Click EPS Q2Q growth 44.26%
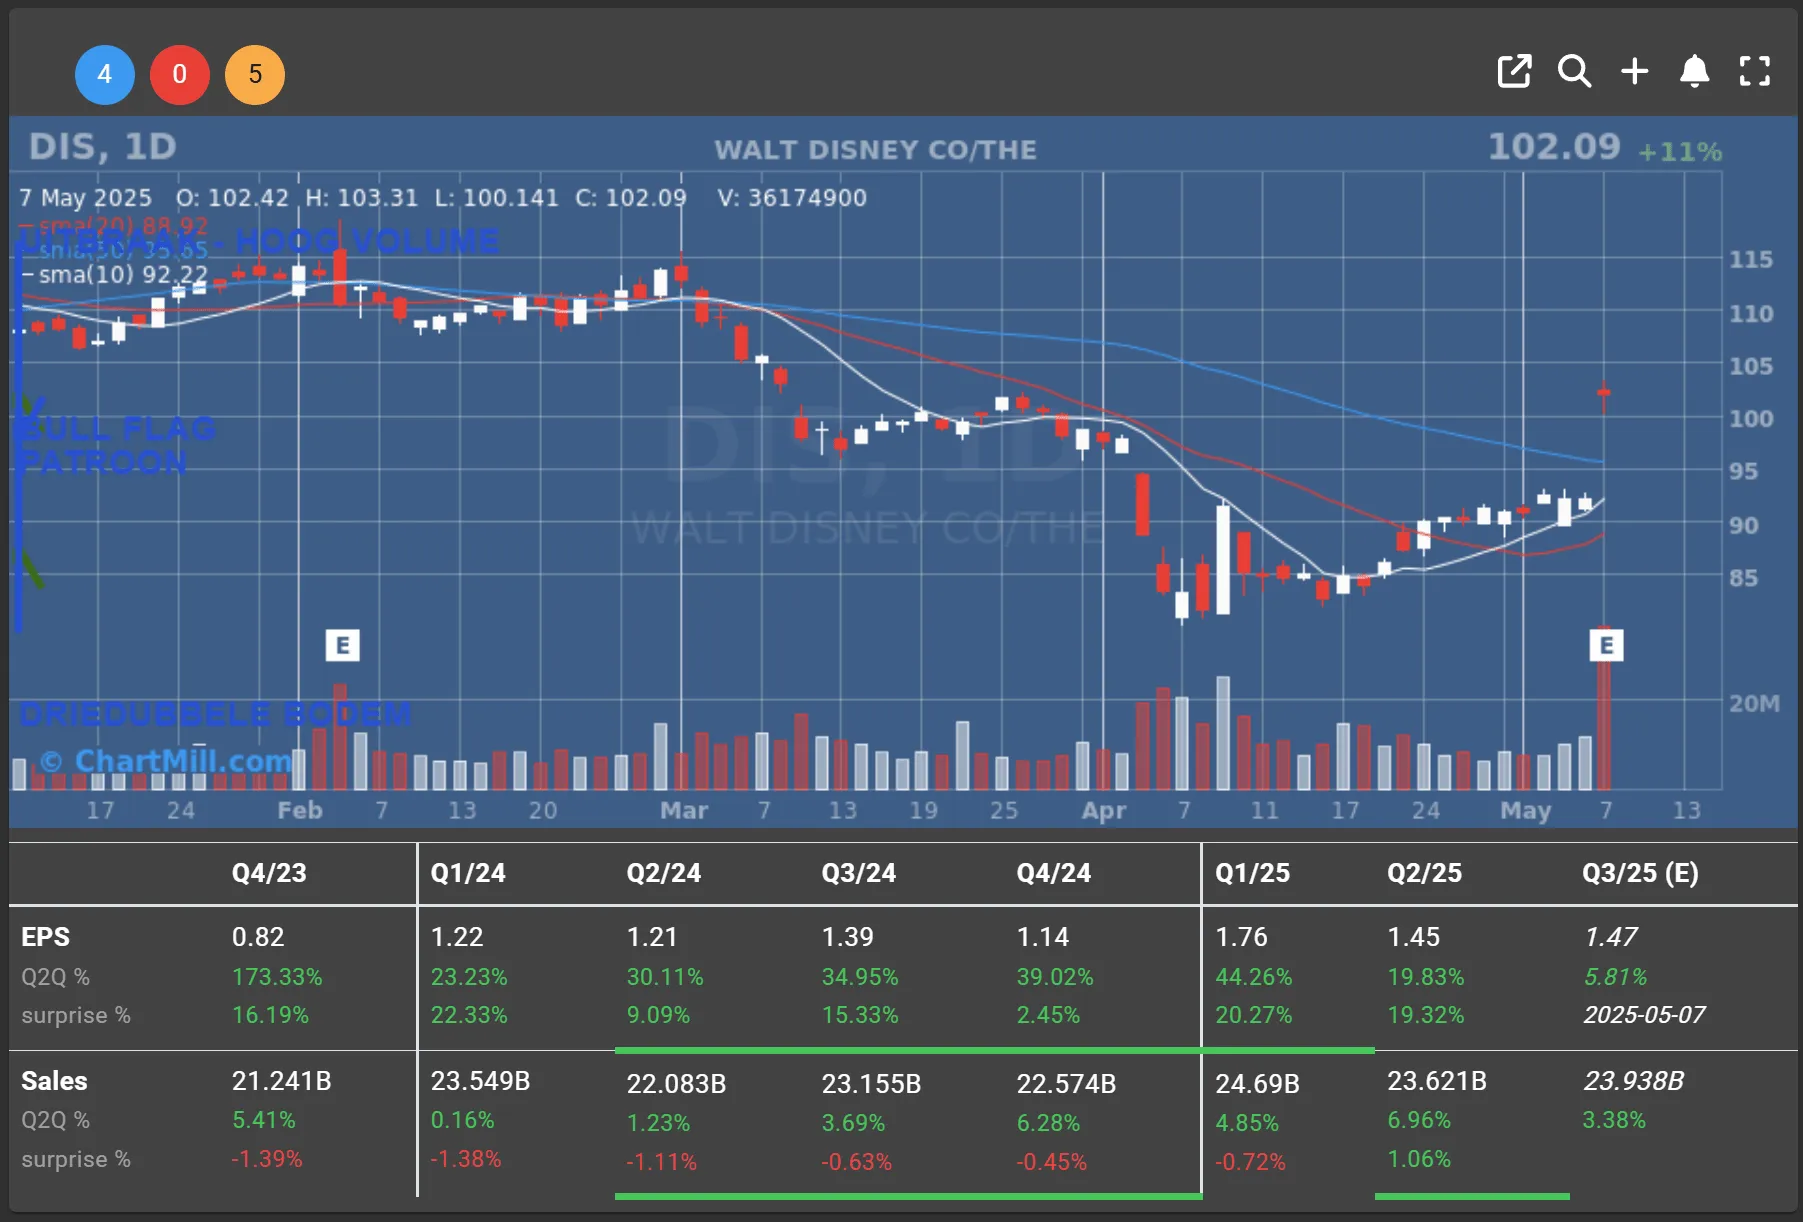Screen dimensions: 1803x1222 [x=1253, y=977]
